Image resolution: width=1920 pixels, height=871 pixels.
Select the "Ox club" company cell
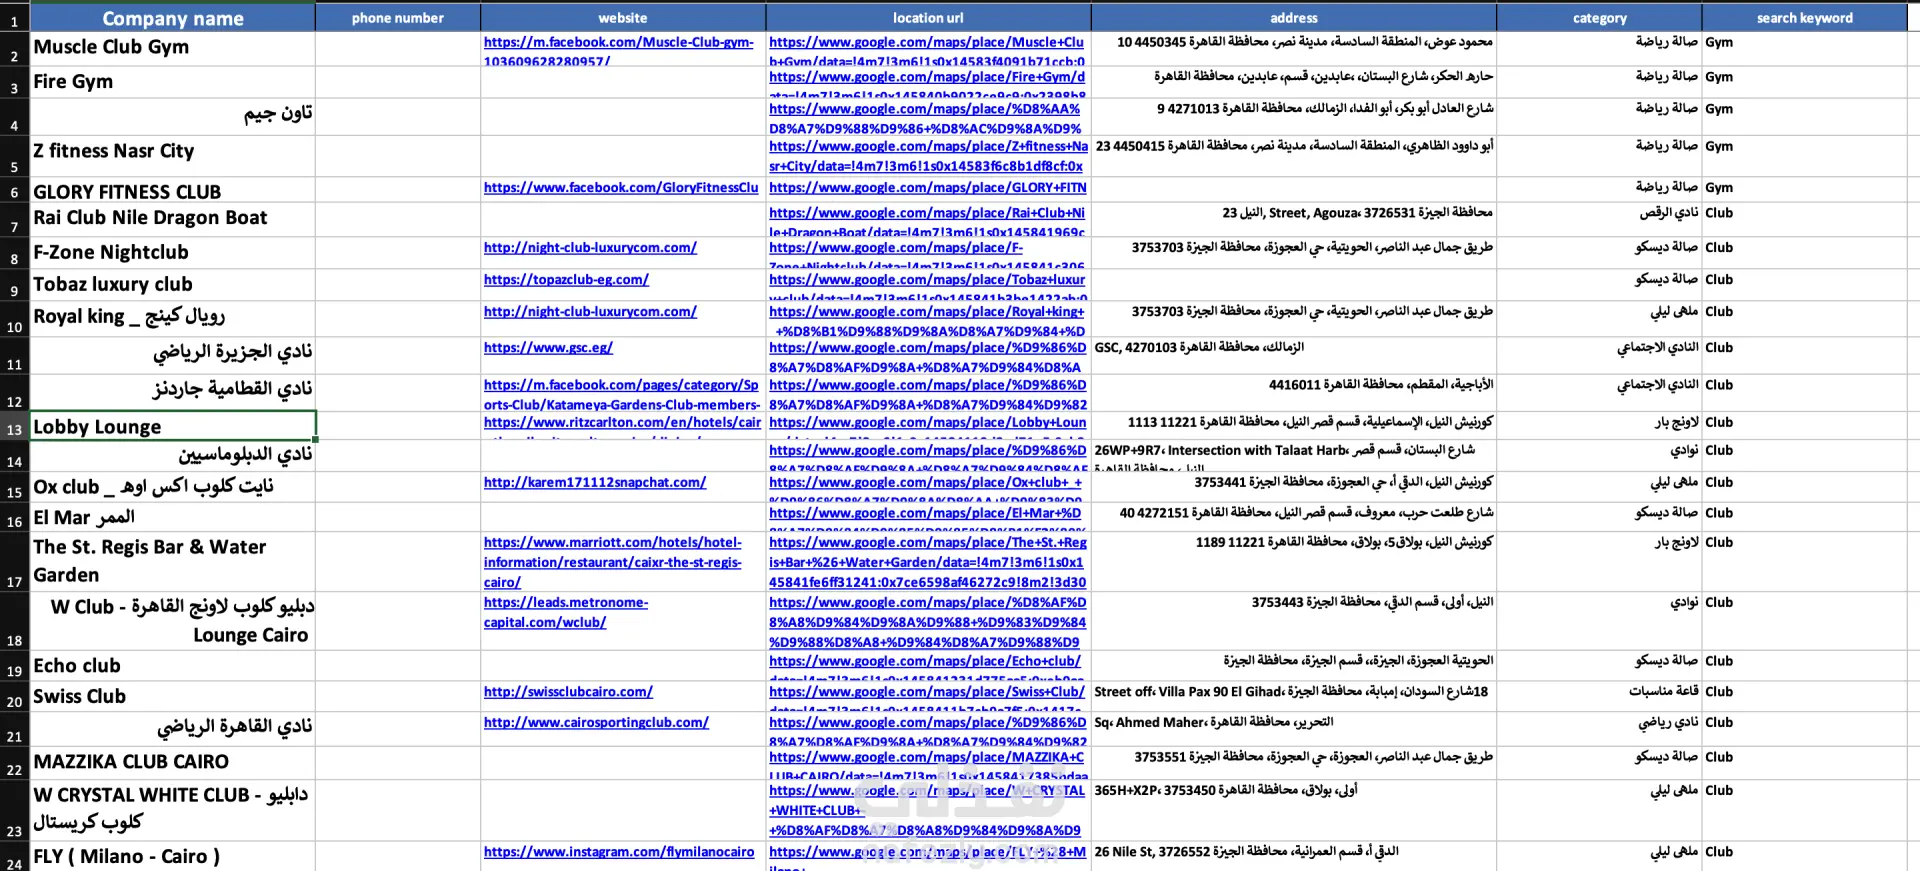pos(173,487)
